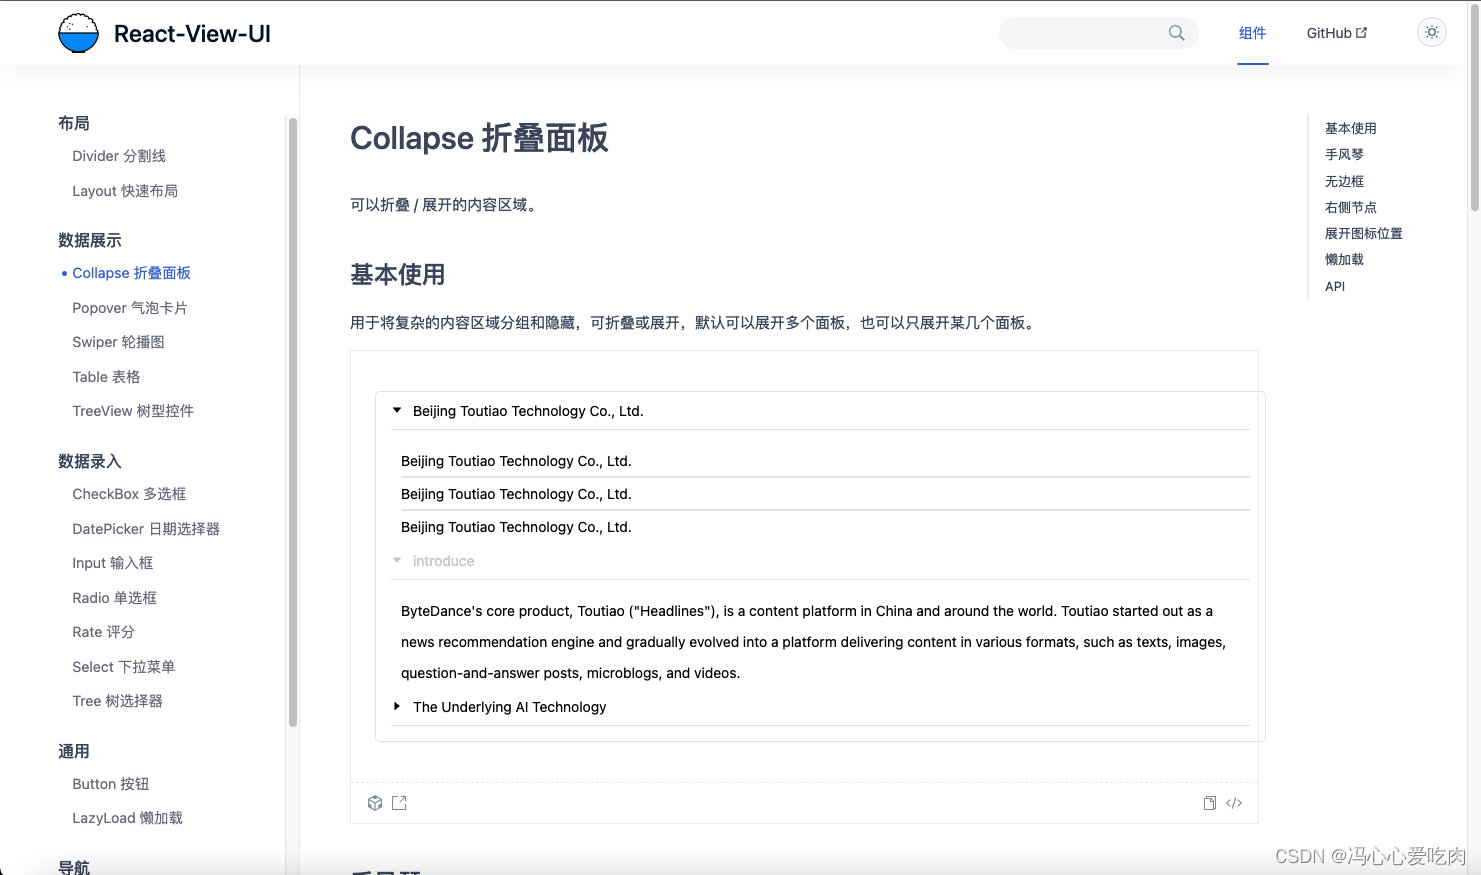
Task: Open LazyLoad 懒加载 in sidebar
Action: 127,818
